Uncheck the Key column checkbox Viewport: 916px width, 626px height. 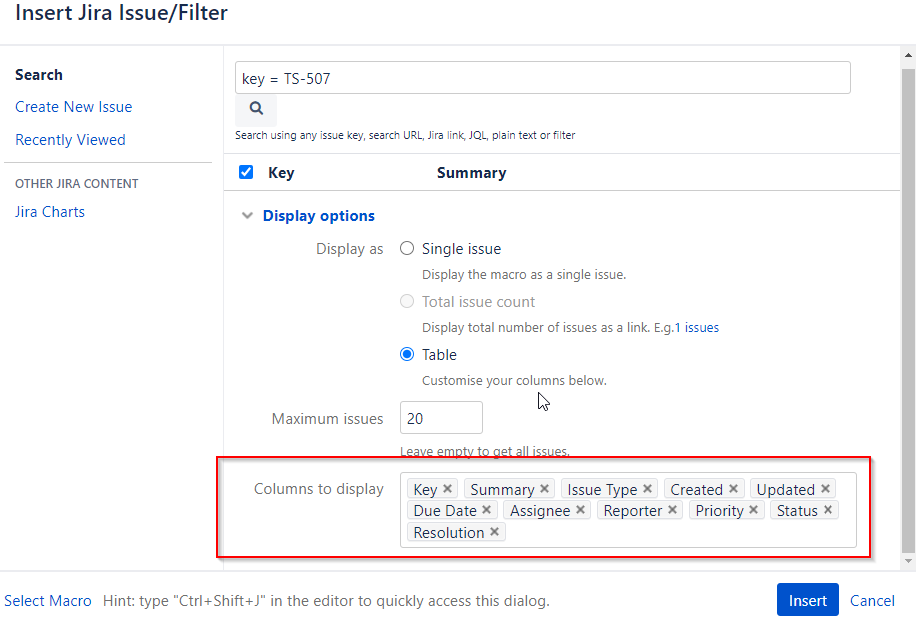point(245,172)
